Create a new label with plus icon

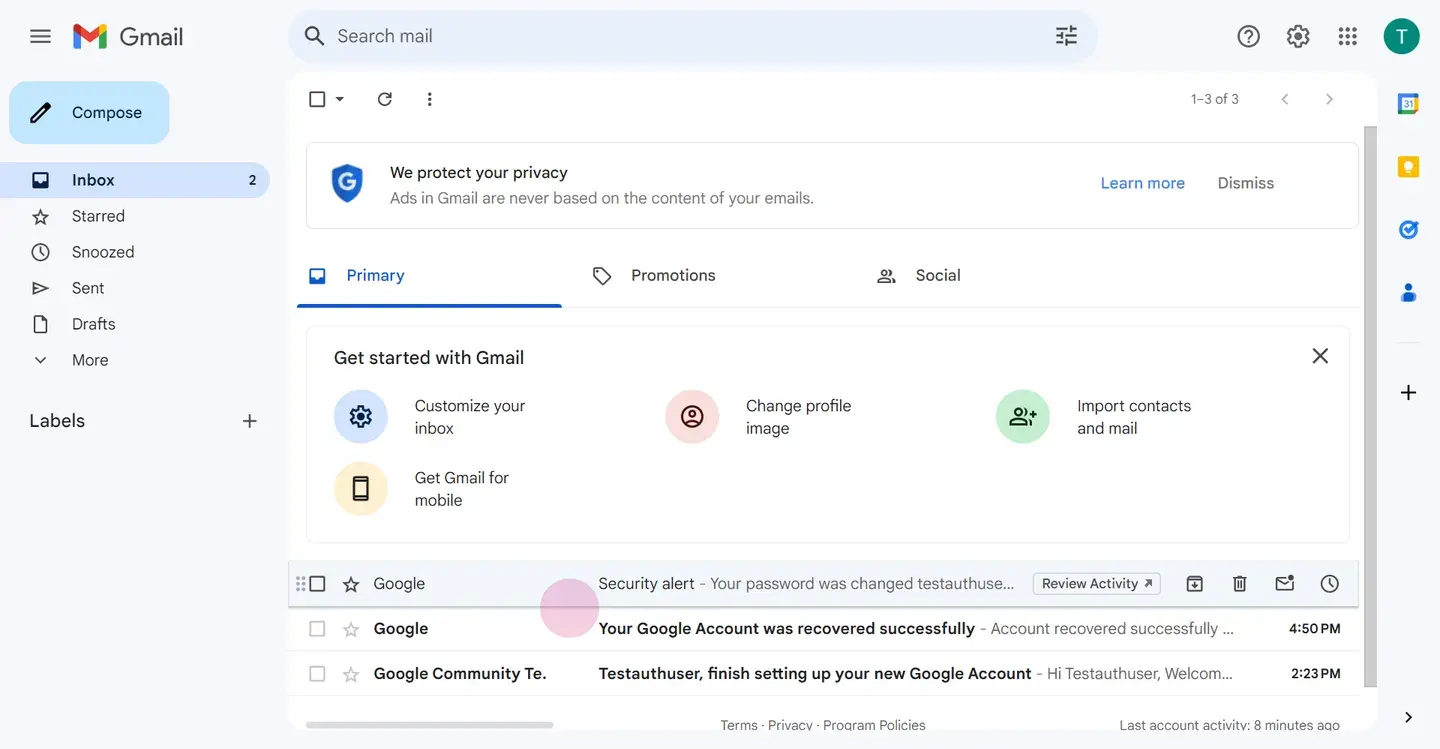click(250, 421)
